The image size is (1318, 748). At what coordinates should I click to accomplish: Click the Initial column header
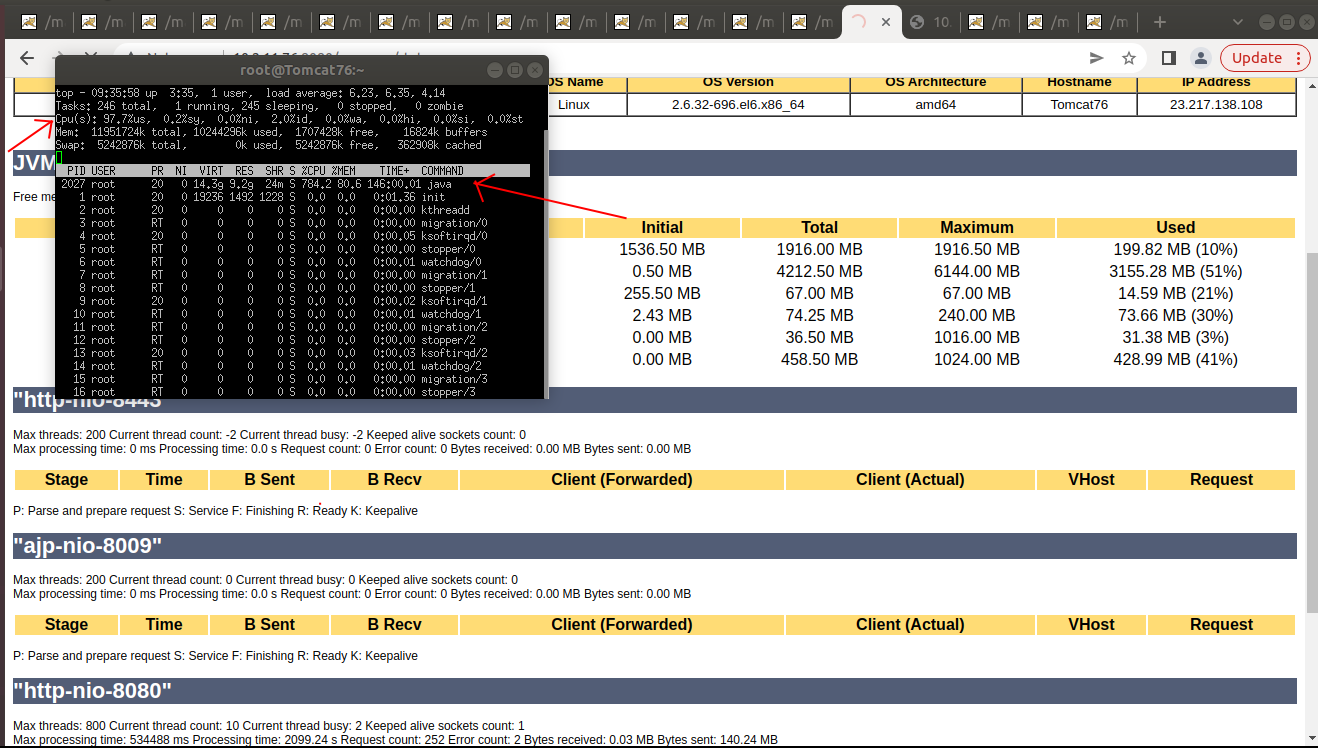(662, 227)
